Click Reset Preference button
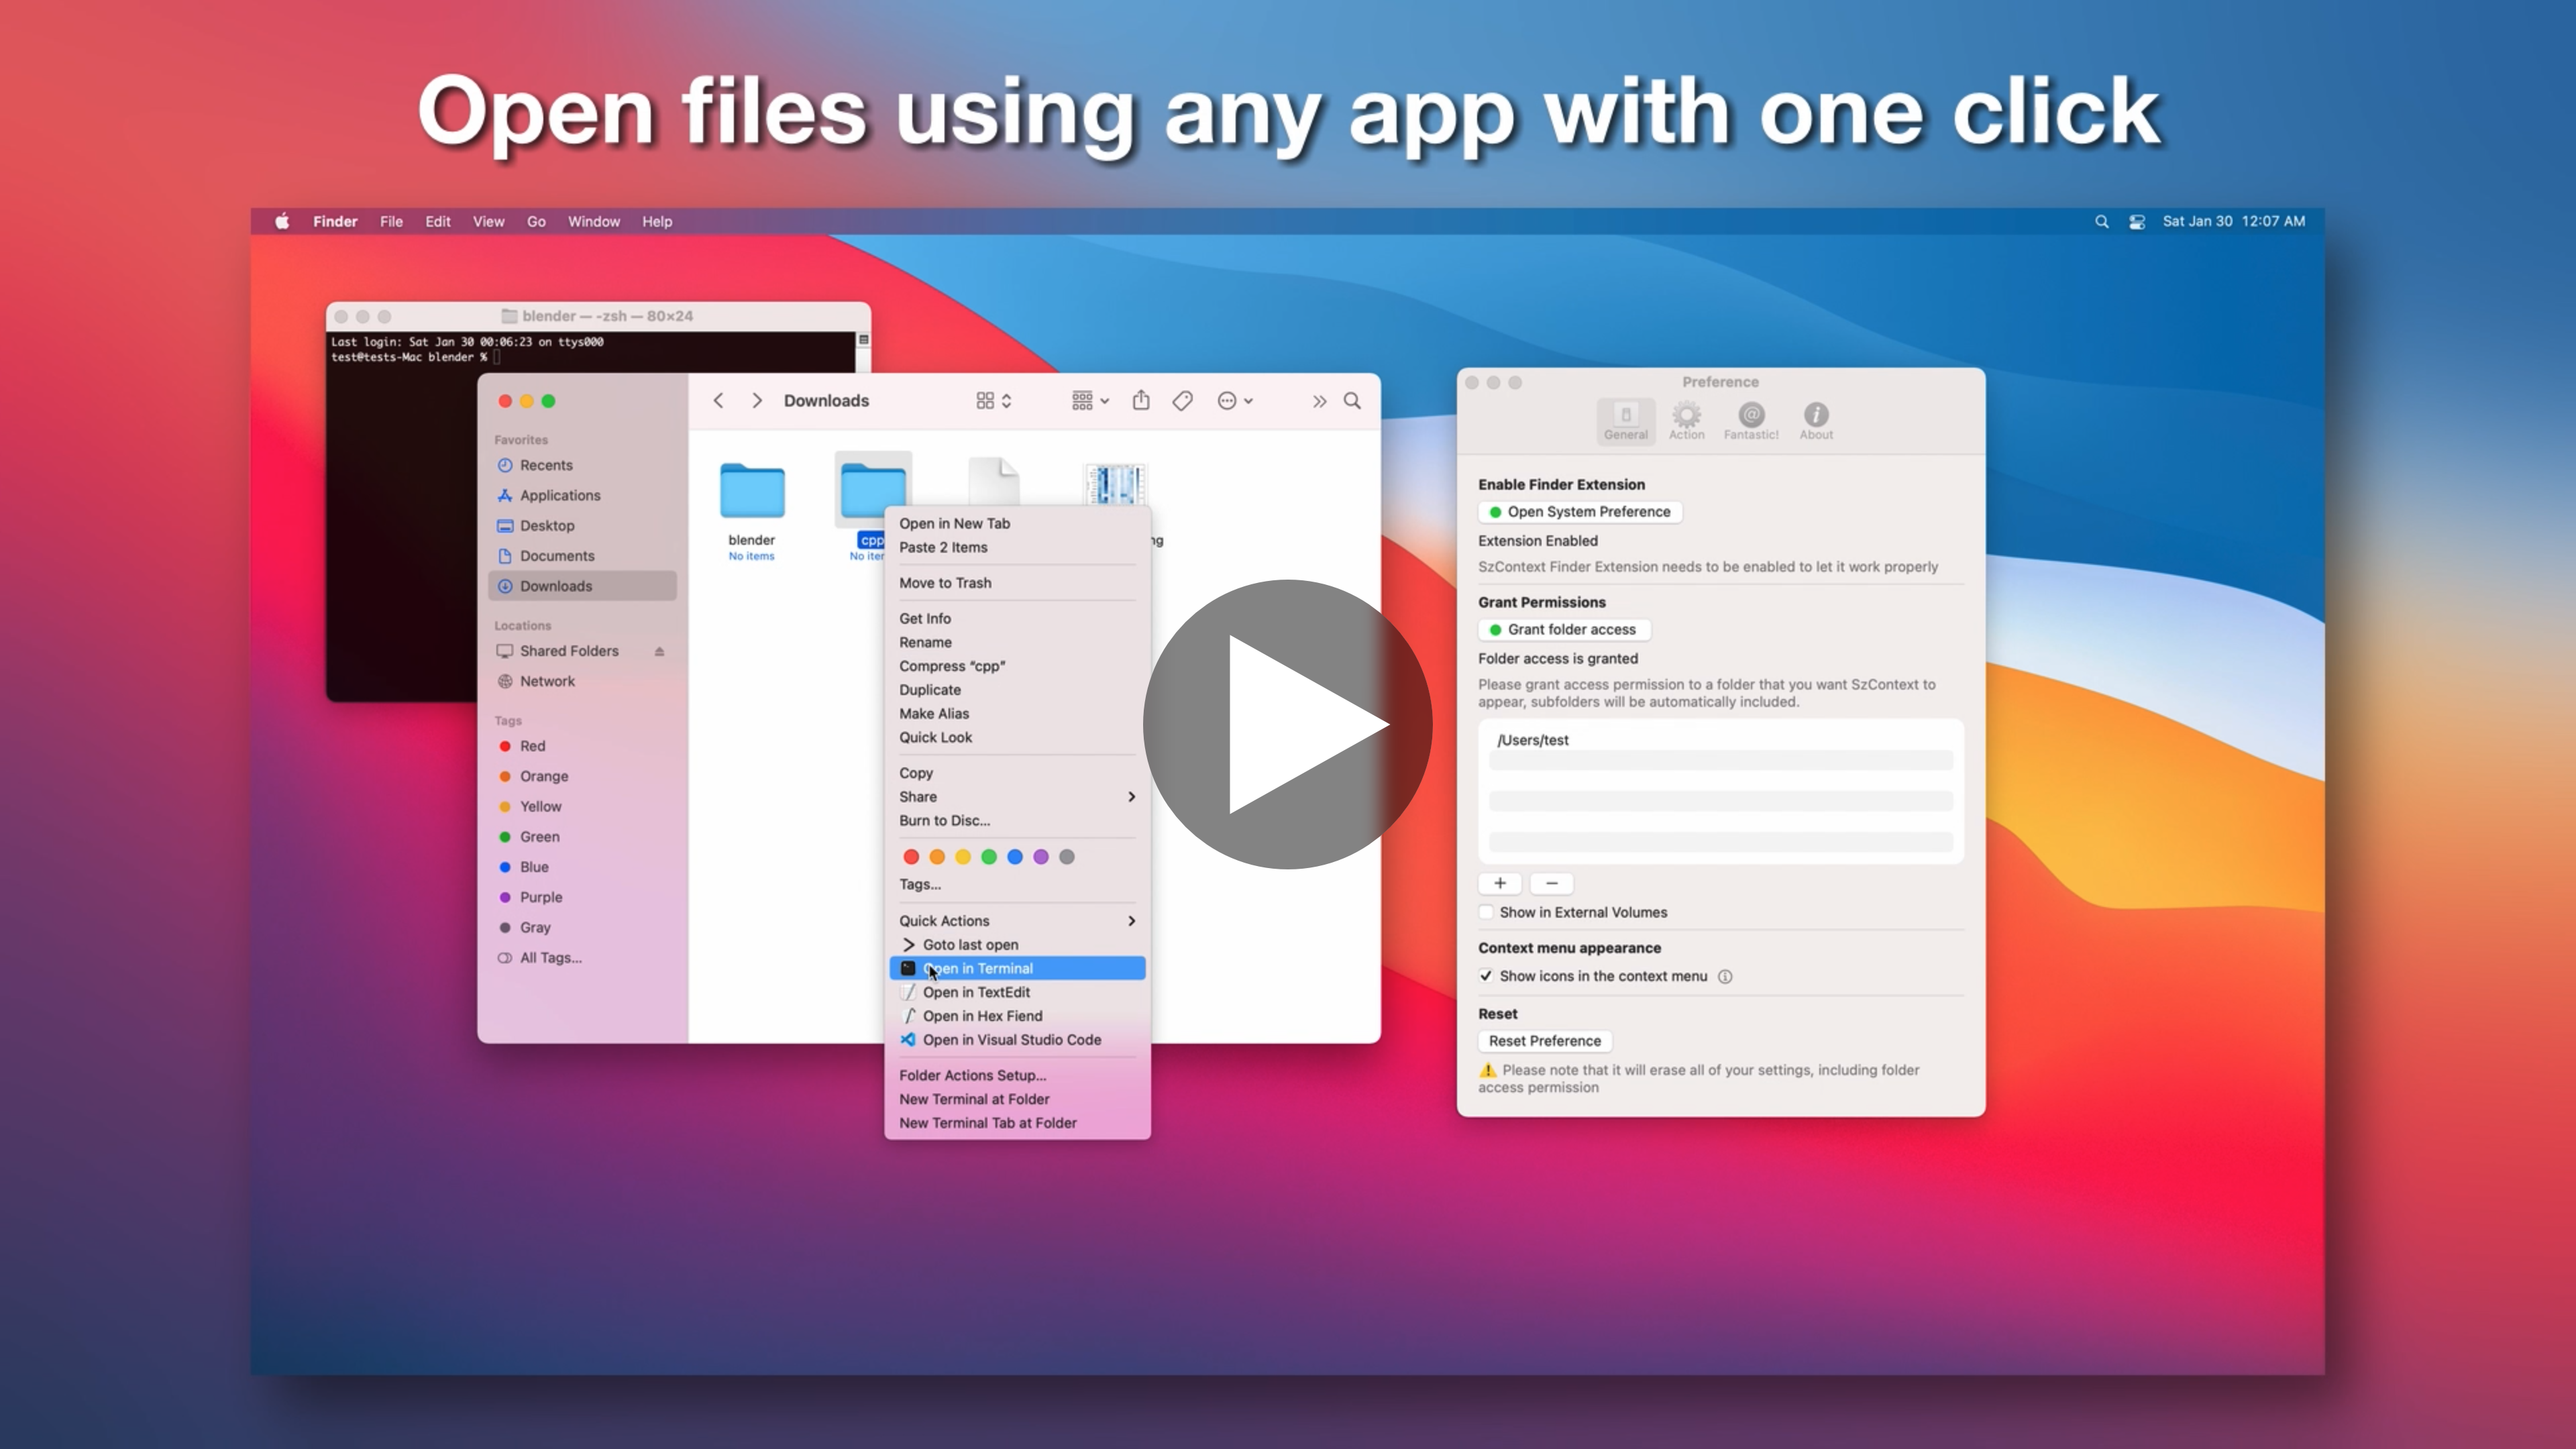Viewport: 2576px width, 1449px height. tap(1544, 1041)
